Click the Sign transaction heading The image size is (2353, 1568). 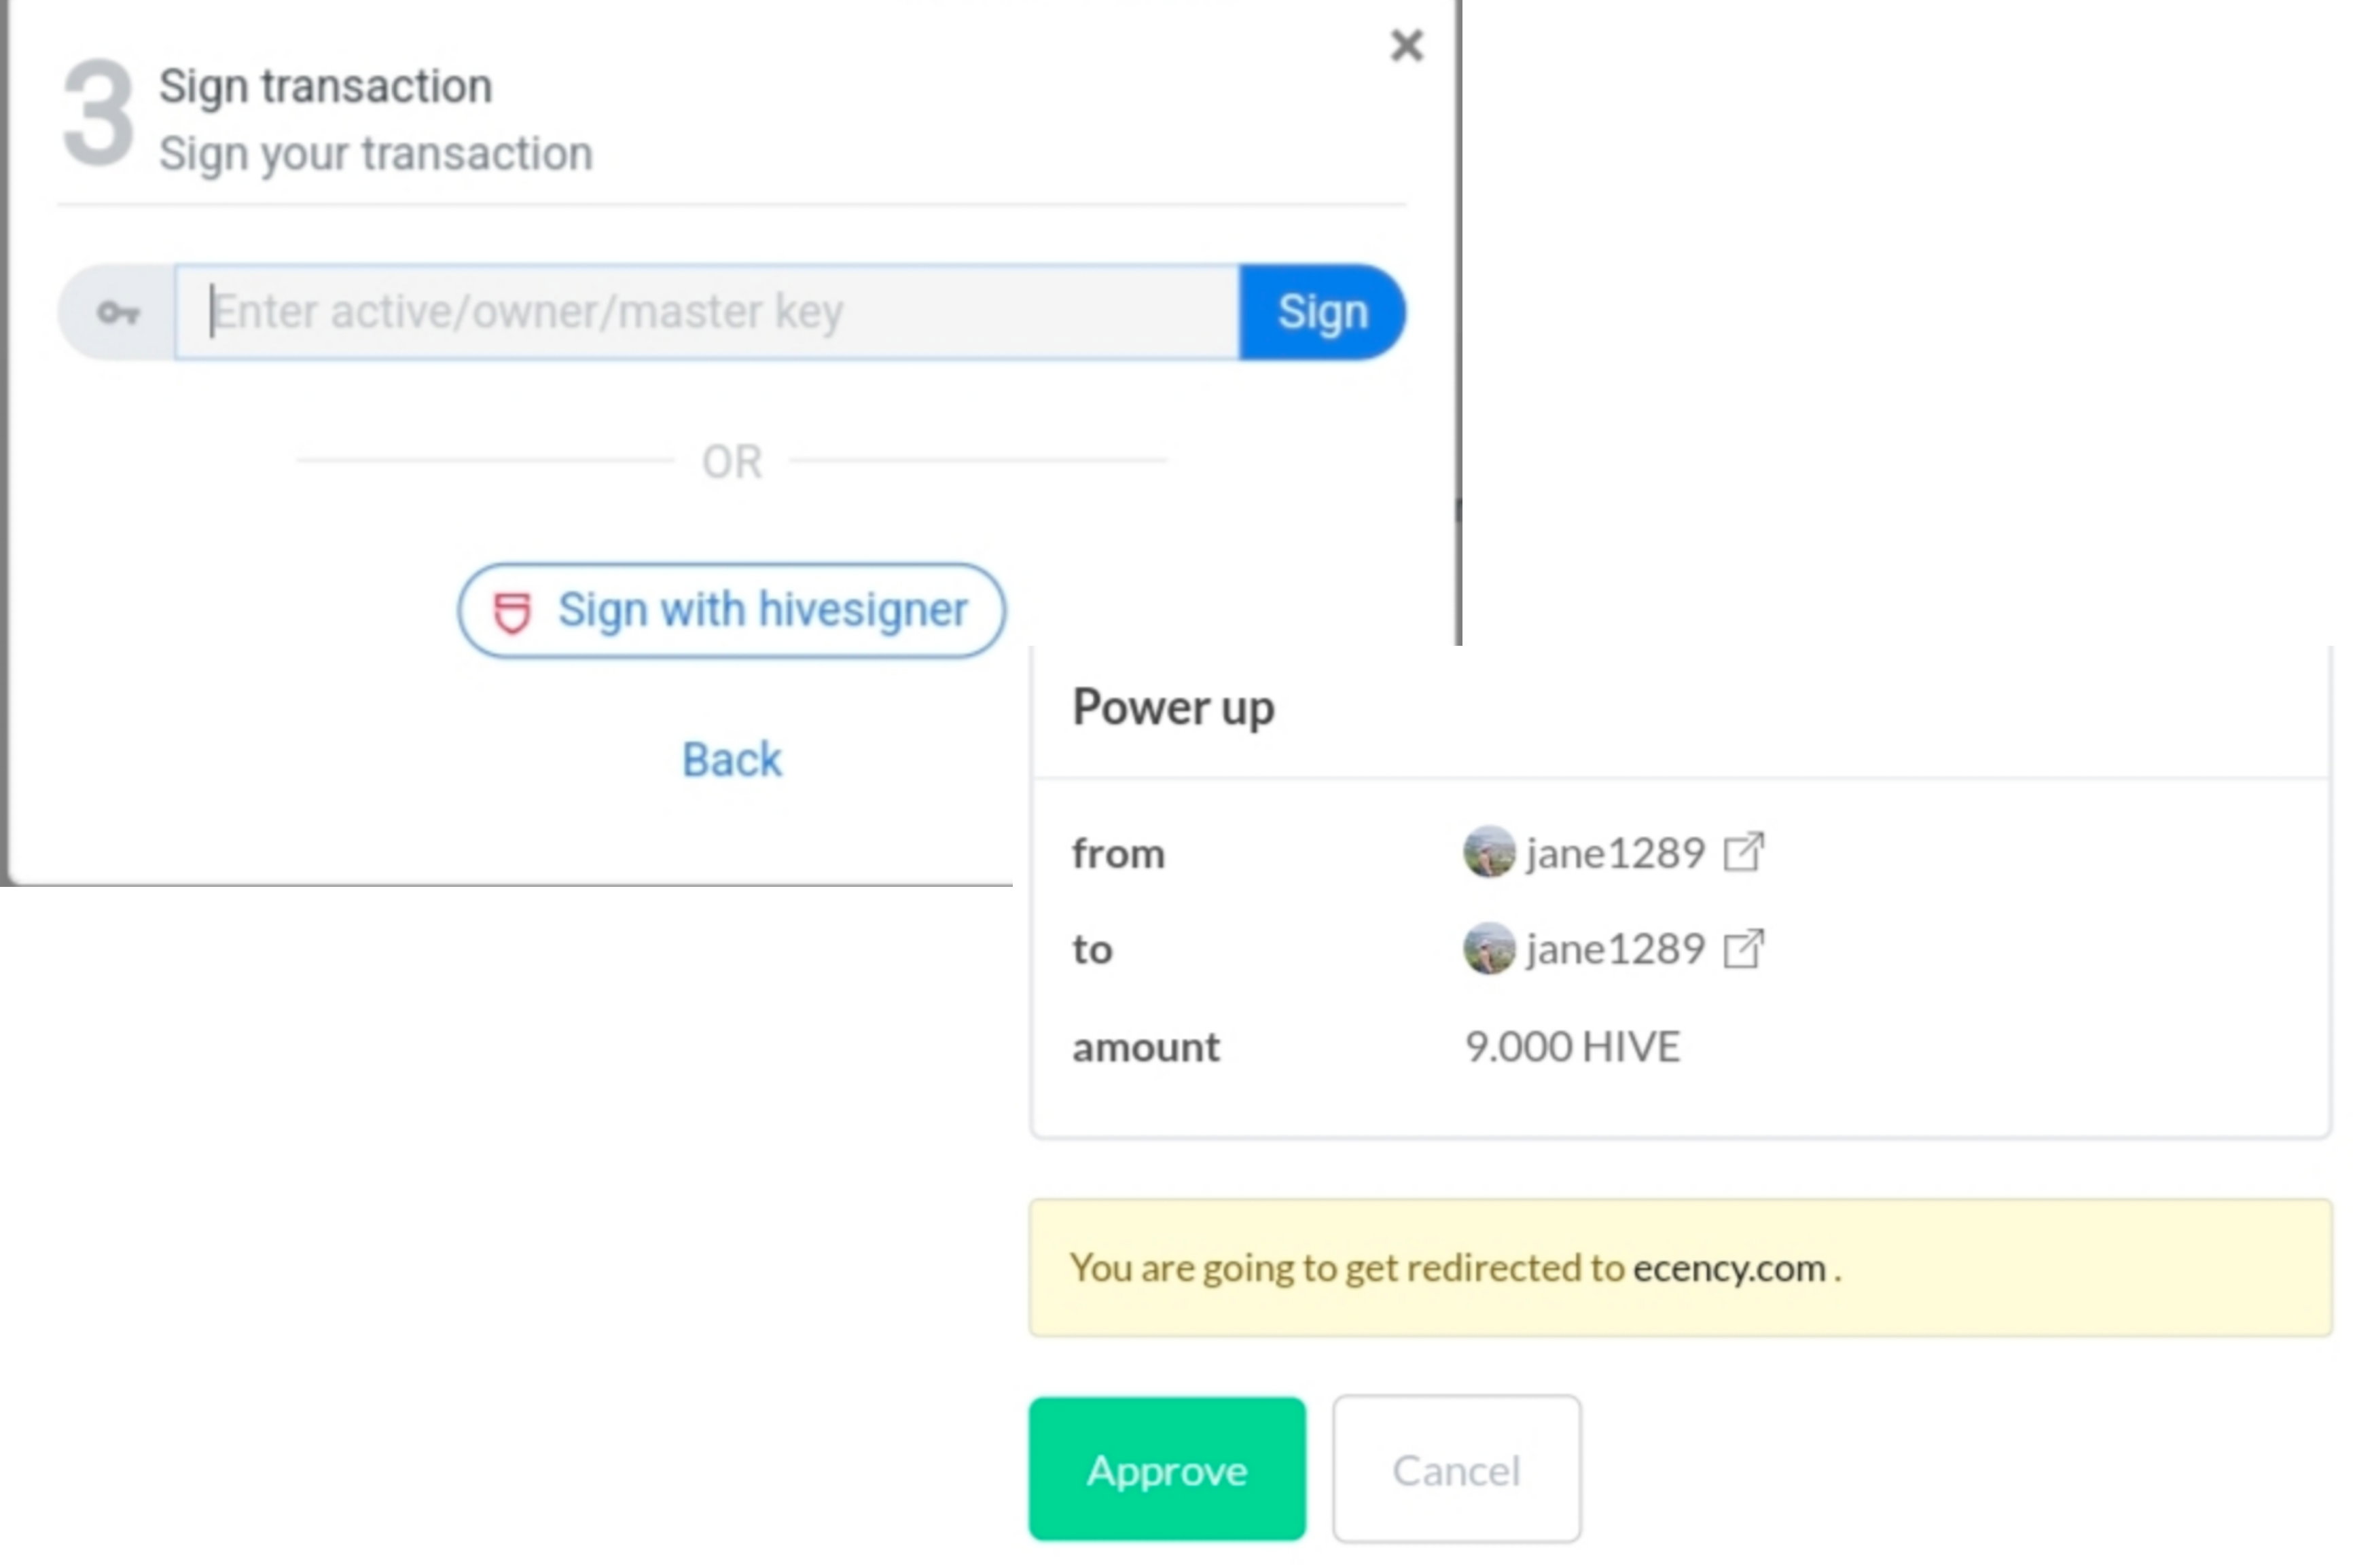click(x=325, y=86)
